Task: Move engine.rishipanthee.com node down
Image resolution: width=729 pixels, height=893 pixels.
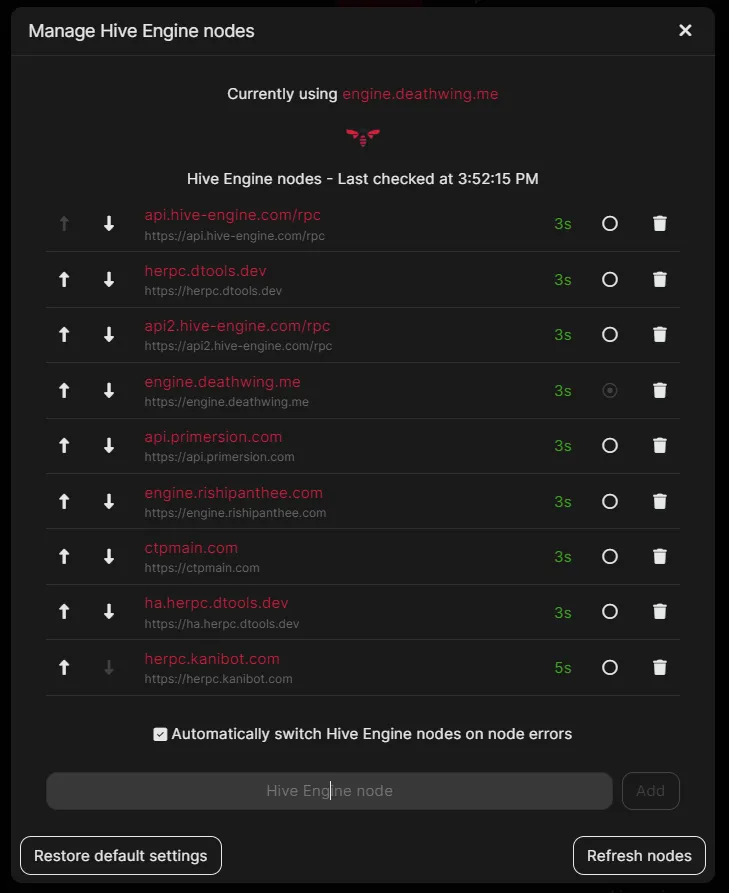Action: (109, 502)
